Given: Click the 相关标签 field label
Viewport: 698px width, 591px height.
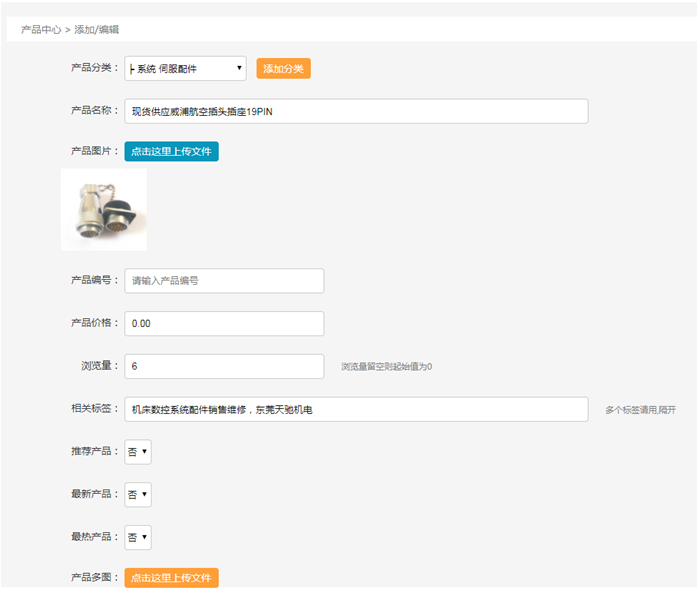Looking at the screenshot, I should (x=94, y=408).
